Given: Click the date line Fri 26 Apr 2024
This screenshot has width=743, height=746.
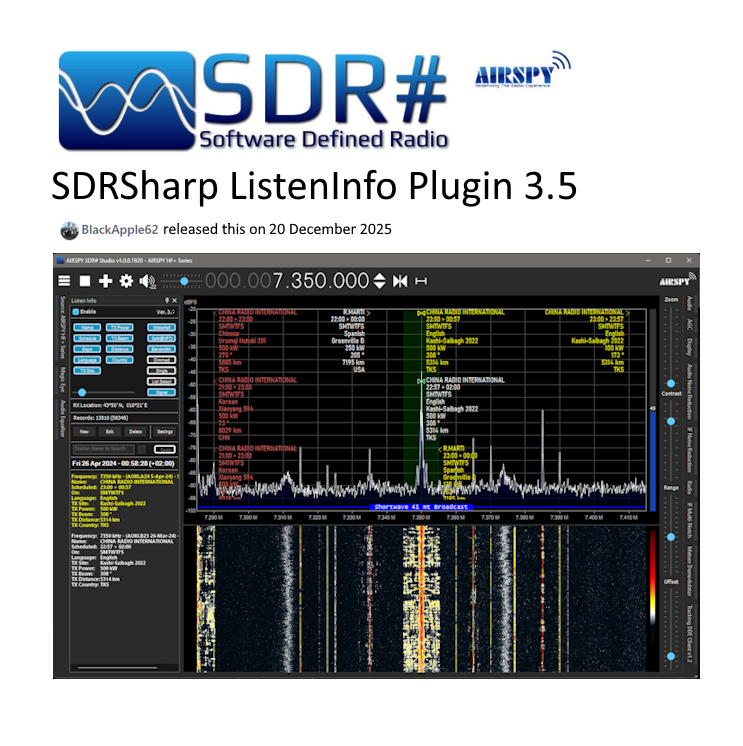Looking at the screenshot, I should [123, 463].
